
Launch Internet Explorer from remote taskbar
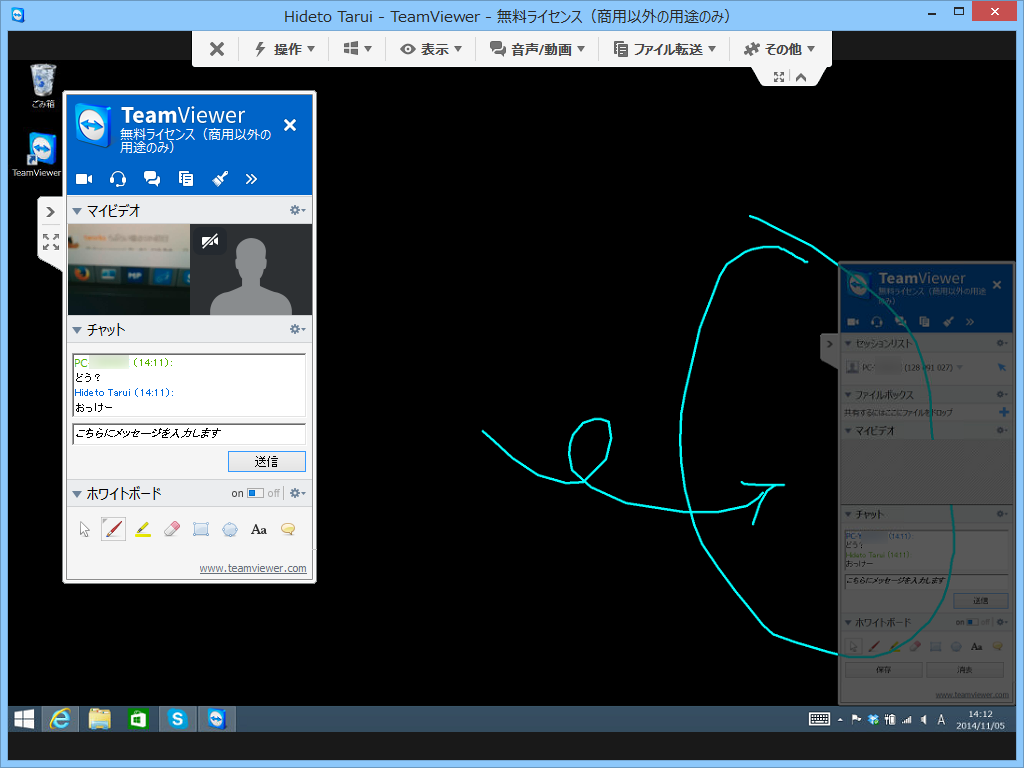click(61, 719)
